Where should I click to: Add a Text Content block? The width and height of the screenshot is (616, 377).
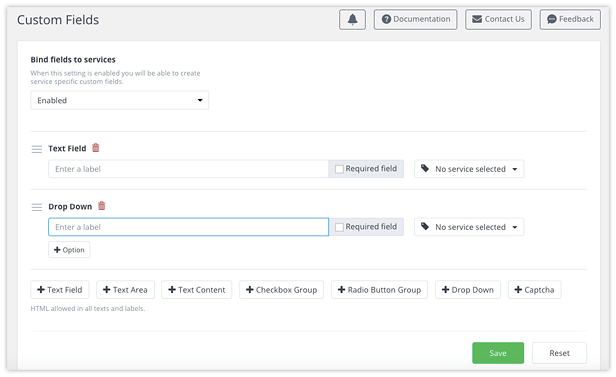(196, 290)
